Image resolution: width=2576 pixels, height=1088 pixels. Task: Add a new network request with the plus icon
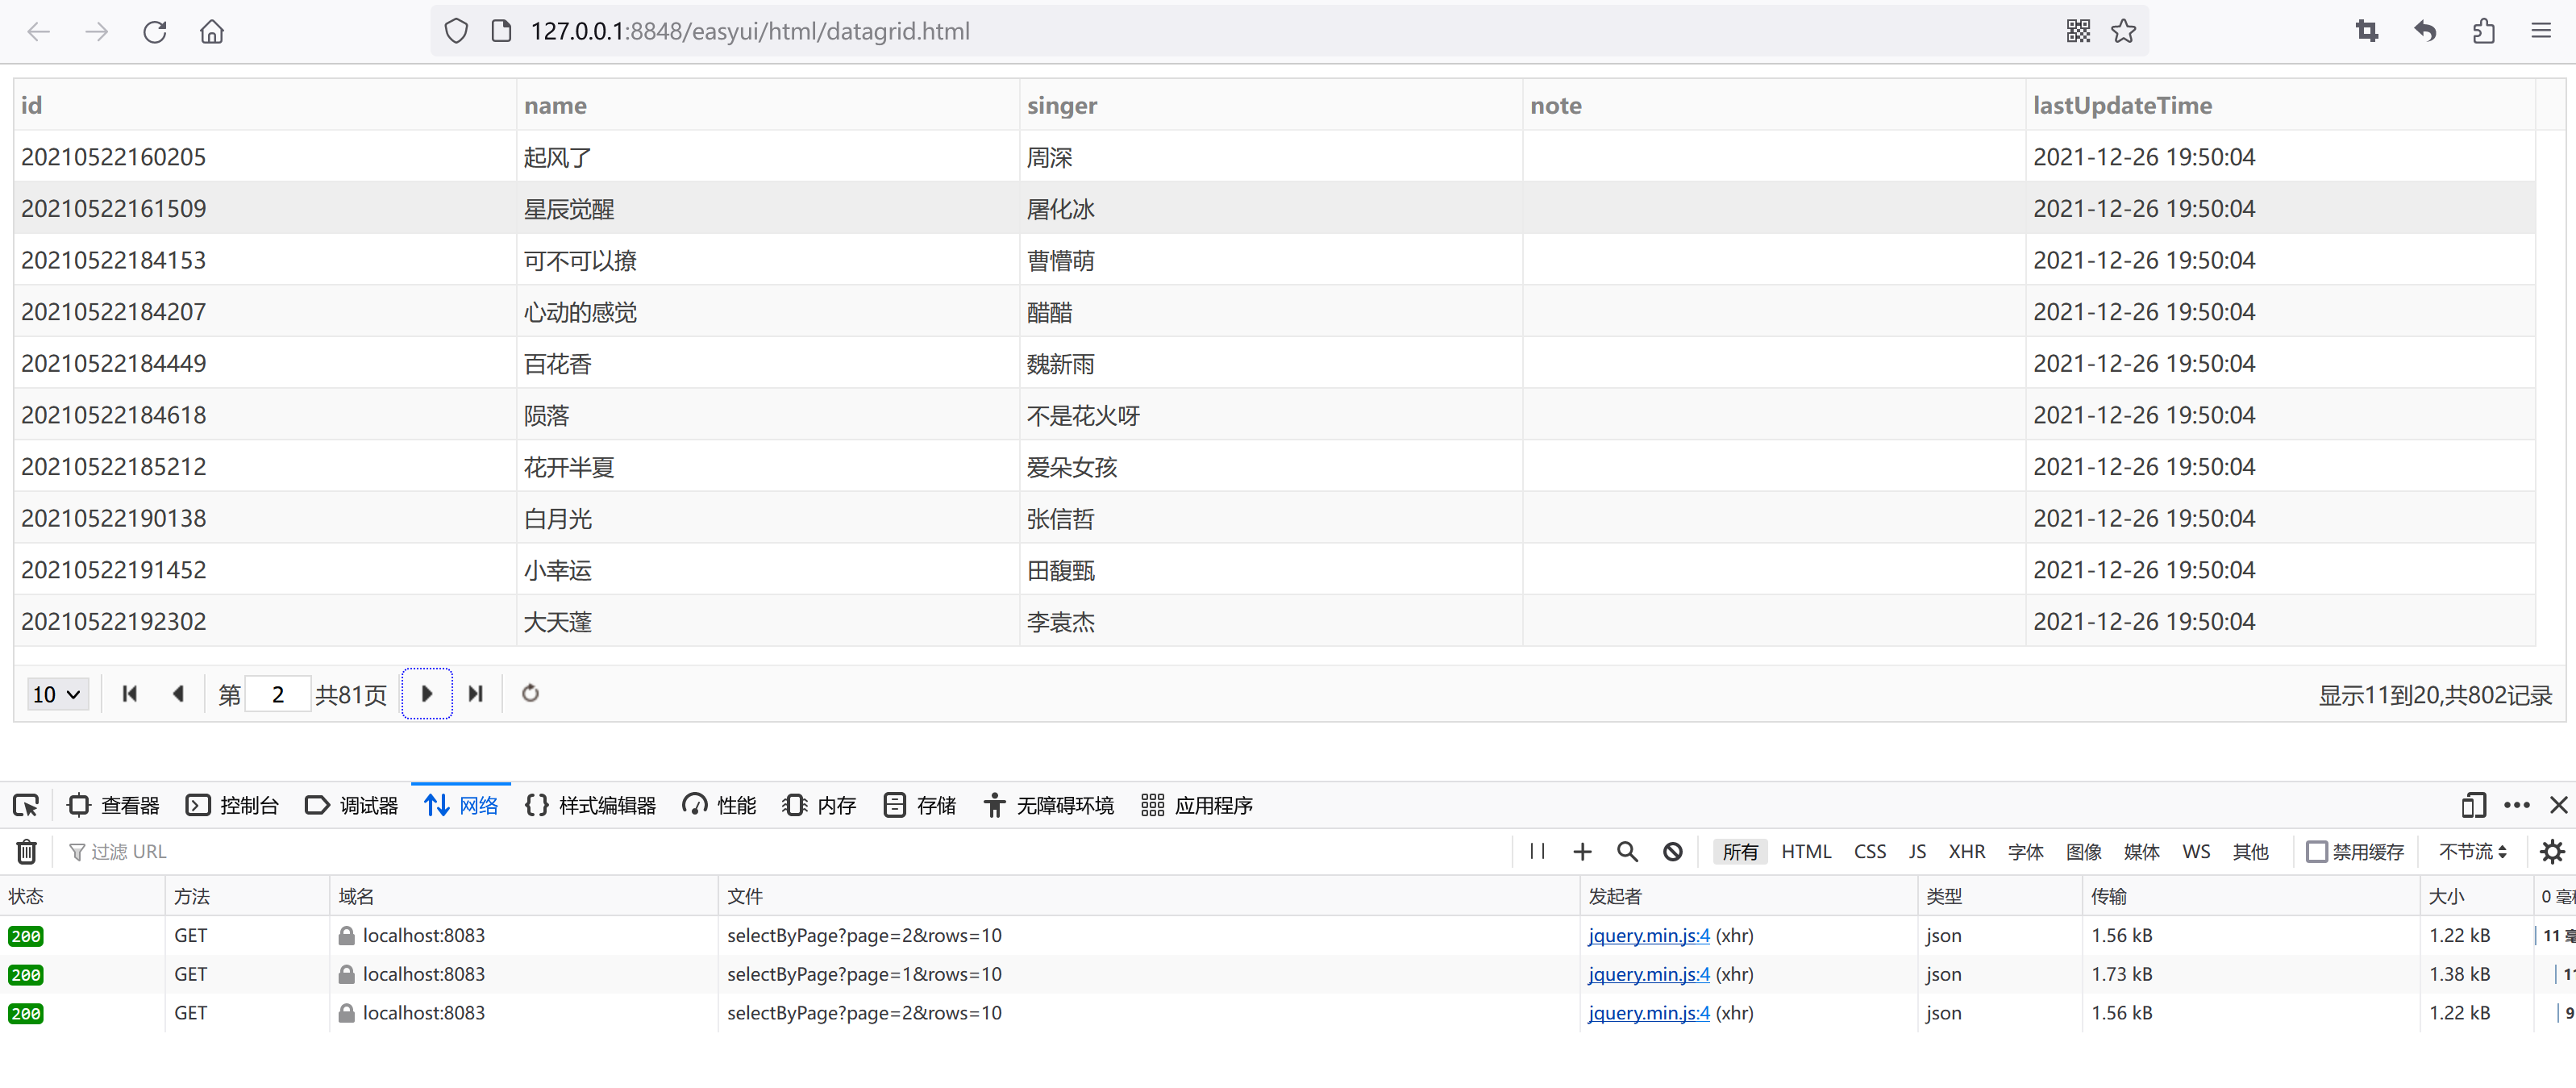click(1582, 852)
